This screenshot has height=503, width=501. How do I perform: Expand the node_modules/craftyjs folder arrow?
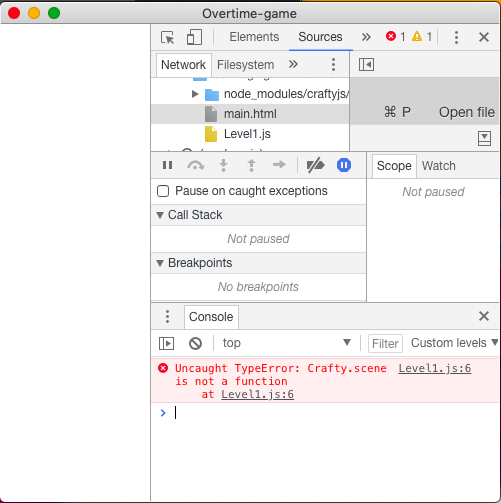click(195, 94)
